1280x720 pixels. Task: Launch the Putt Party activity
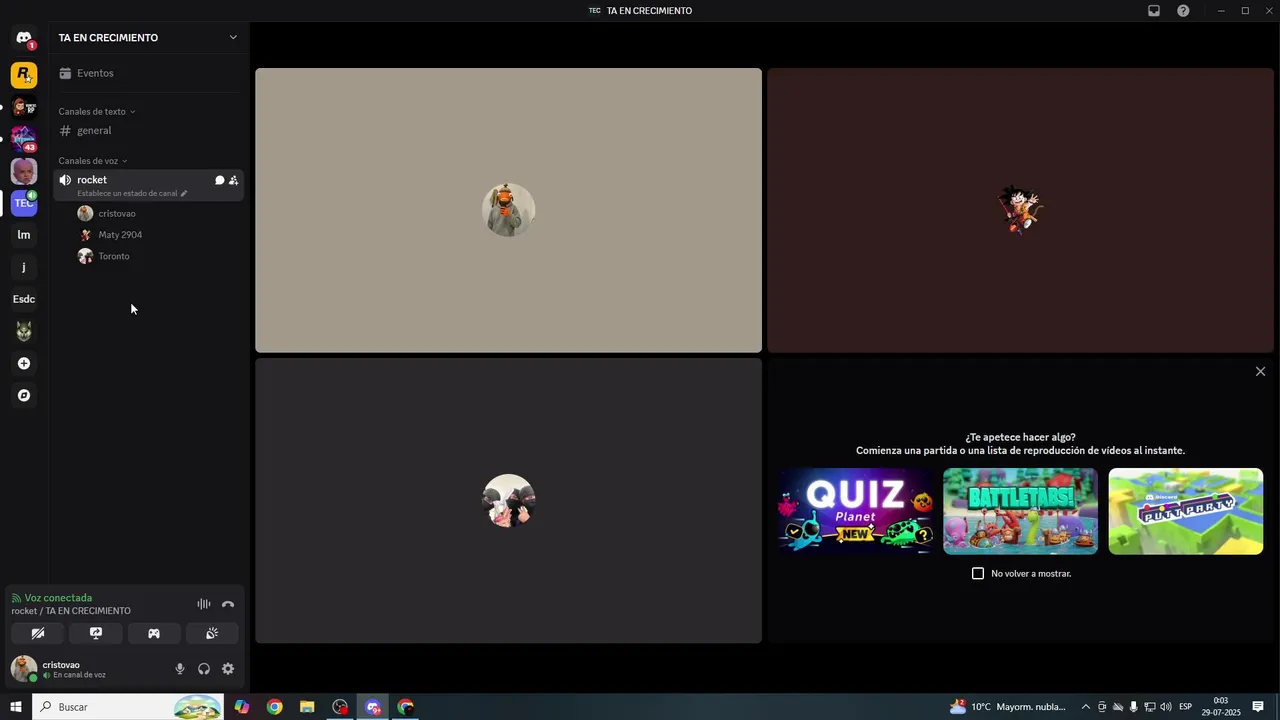pos(1186,511)
